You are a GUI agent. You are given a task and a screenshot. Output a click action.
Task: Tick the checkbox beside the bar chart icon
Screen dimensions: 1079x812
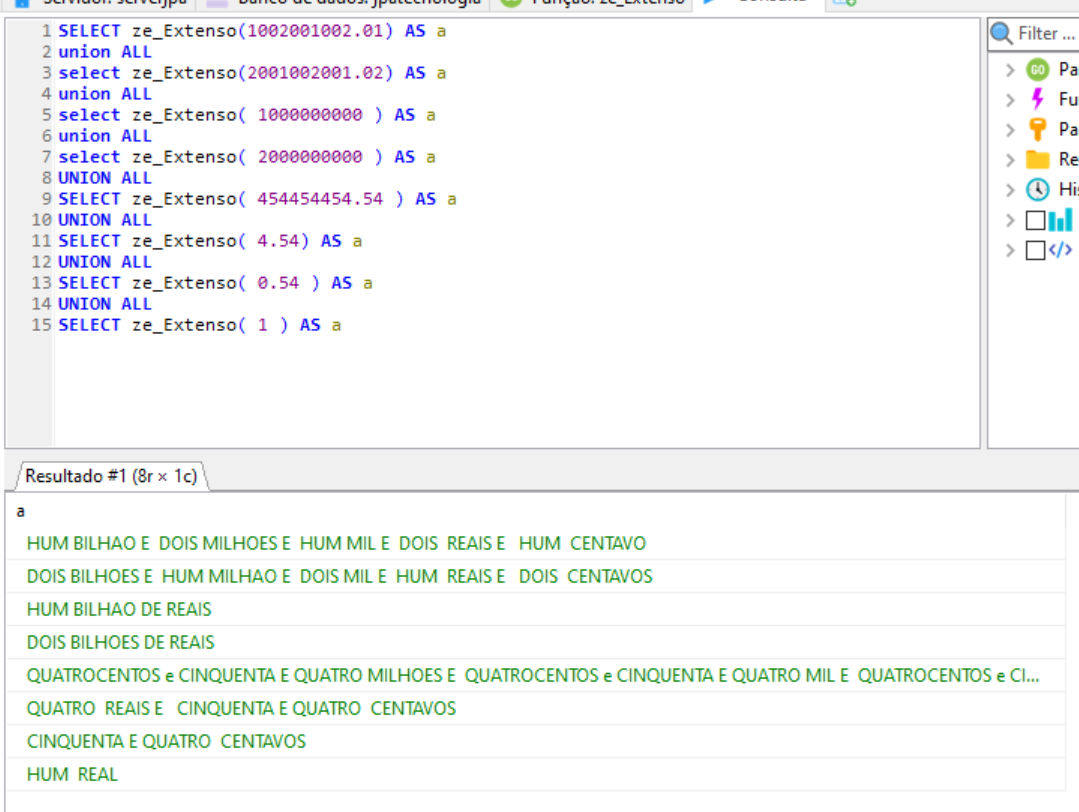tap(1036, 220)
